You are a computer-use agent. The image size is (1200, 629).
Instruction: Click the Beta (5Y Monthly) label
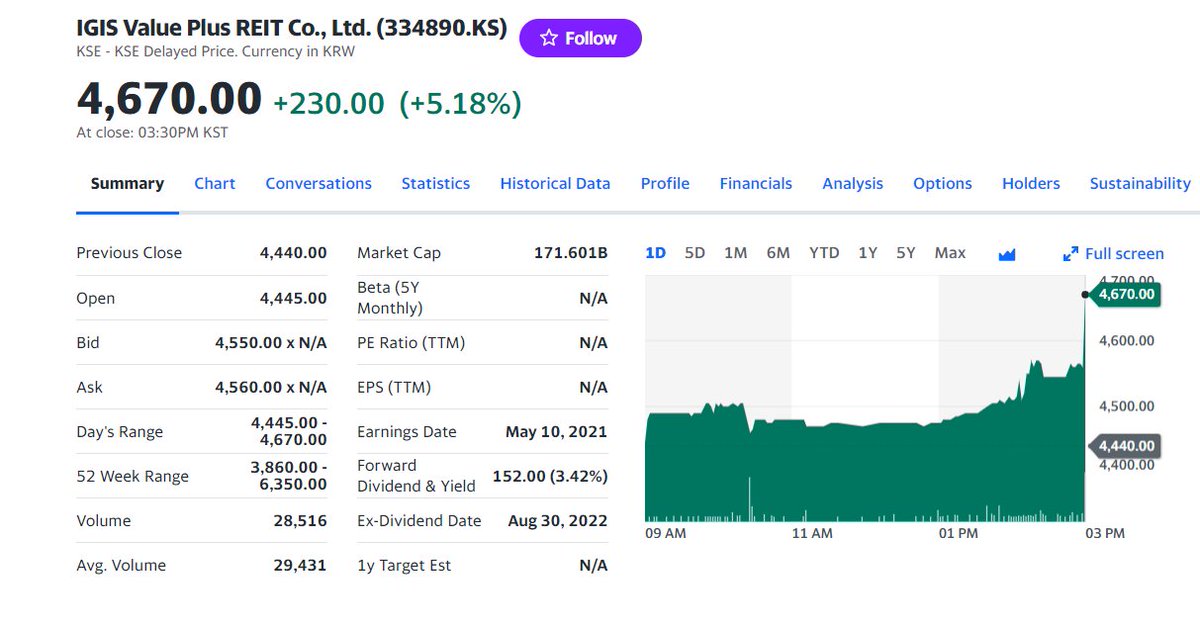coord(390,298)
